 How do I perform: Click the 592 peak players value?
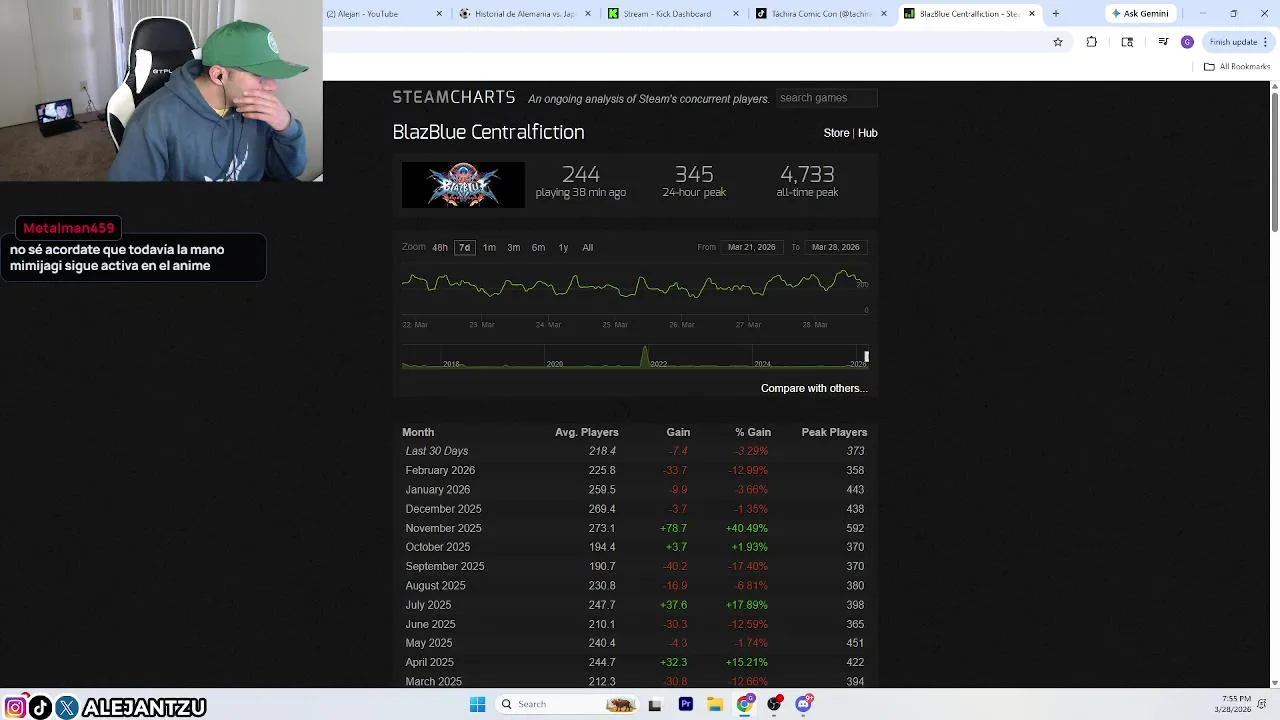point(855,528)
